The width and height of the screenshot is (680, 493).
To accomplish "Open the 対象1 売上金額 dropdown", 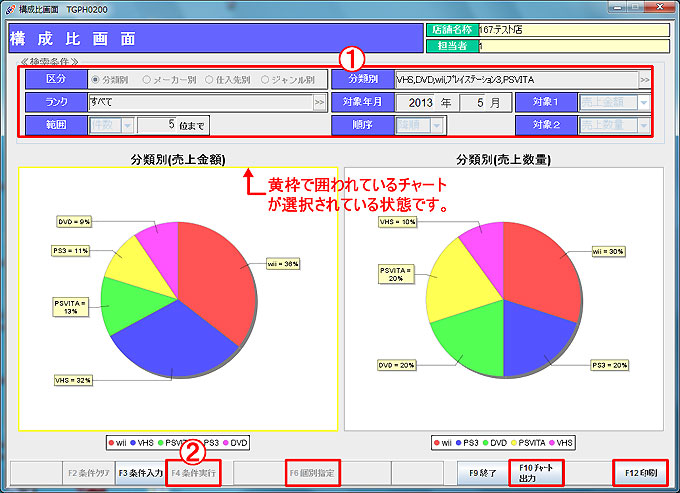I will coord(644,103).
